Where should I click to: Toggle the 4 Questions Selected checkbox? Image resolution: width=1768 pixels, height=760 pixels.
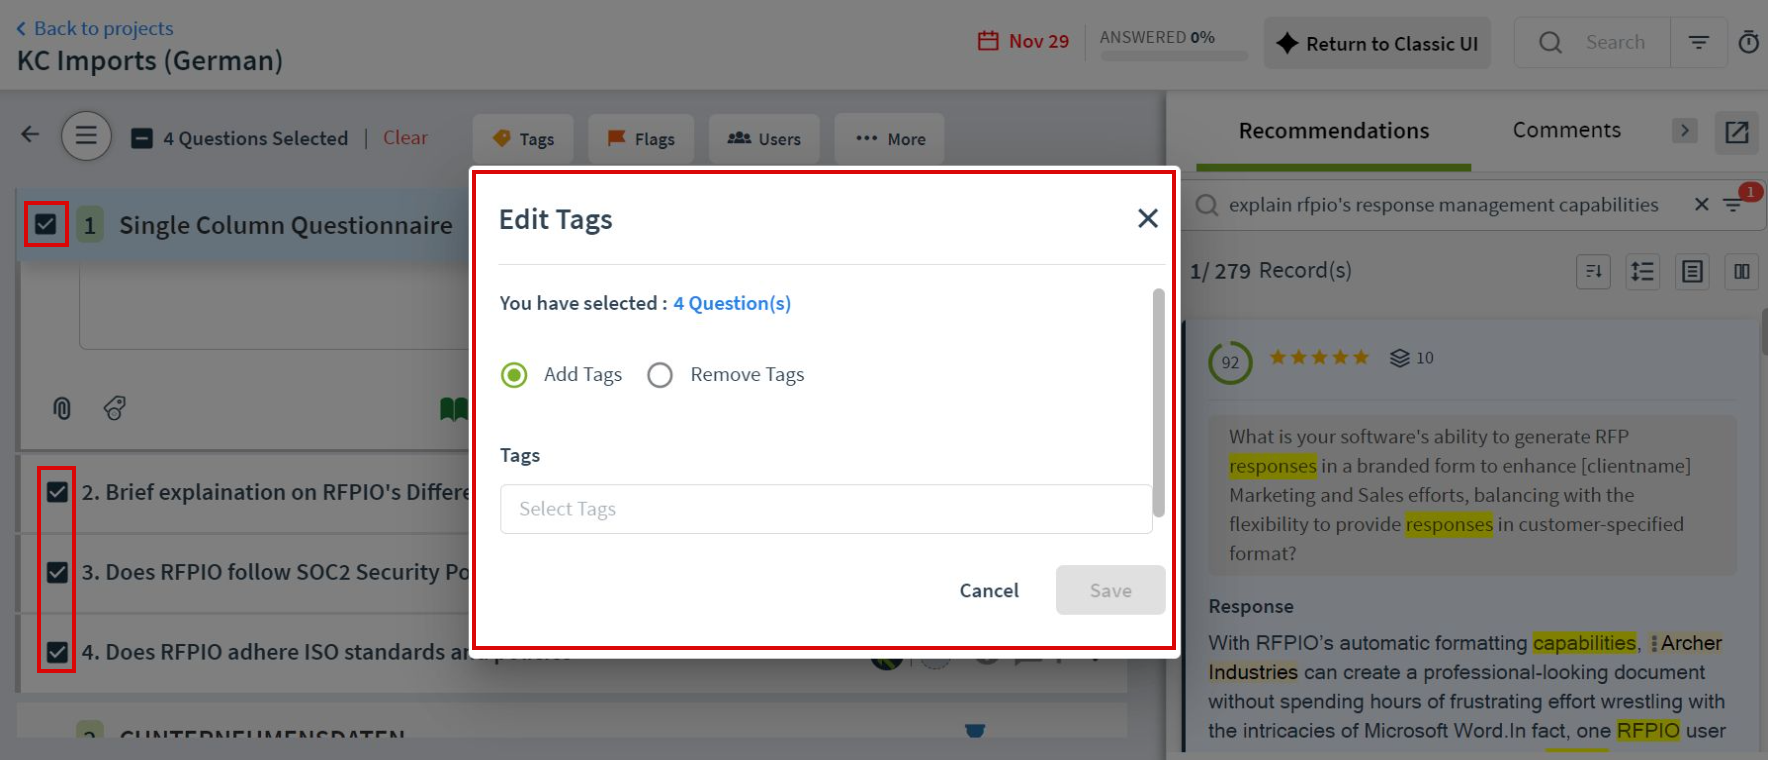[142, 138]
